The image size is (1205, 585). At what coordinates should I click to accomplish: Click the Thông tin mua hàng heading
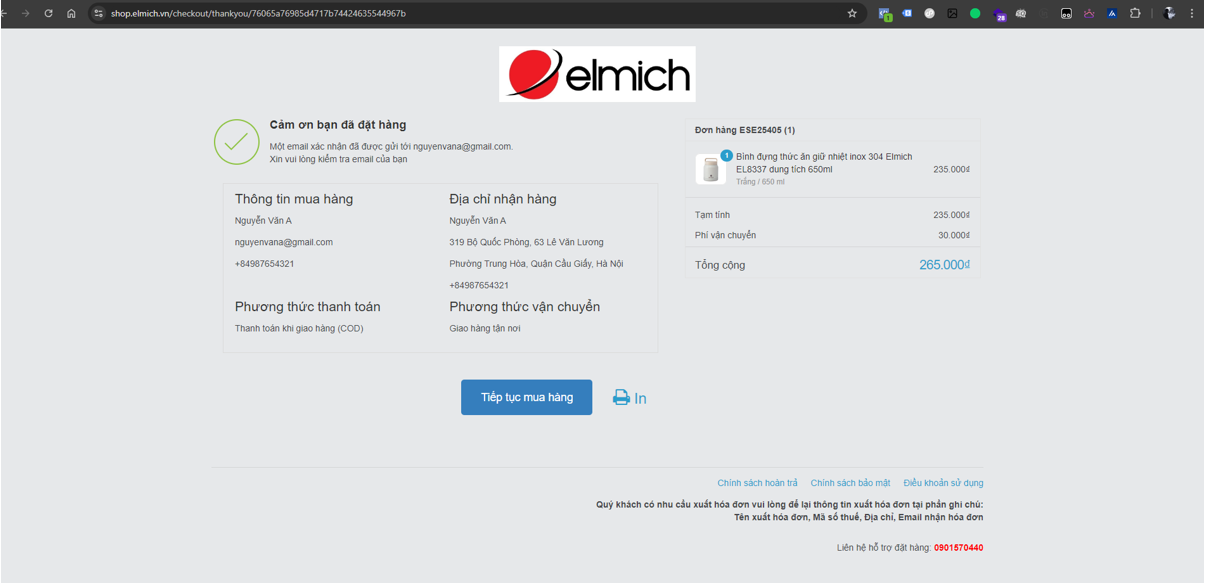click(x=294, y=199)
